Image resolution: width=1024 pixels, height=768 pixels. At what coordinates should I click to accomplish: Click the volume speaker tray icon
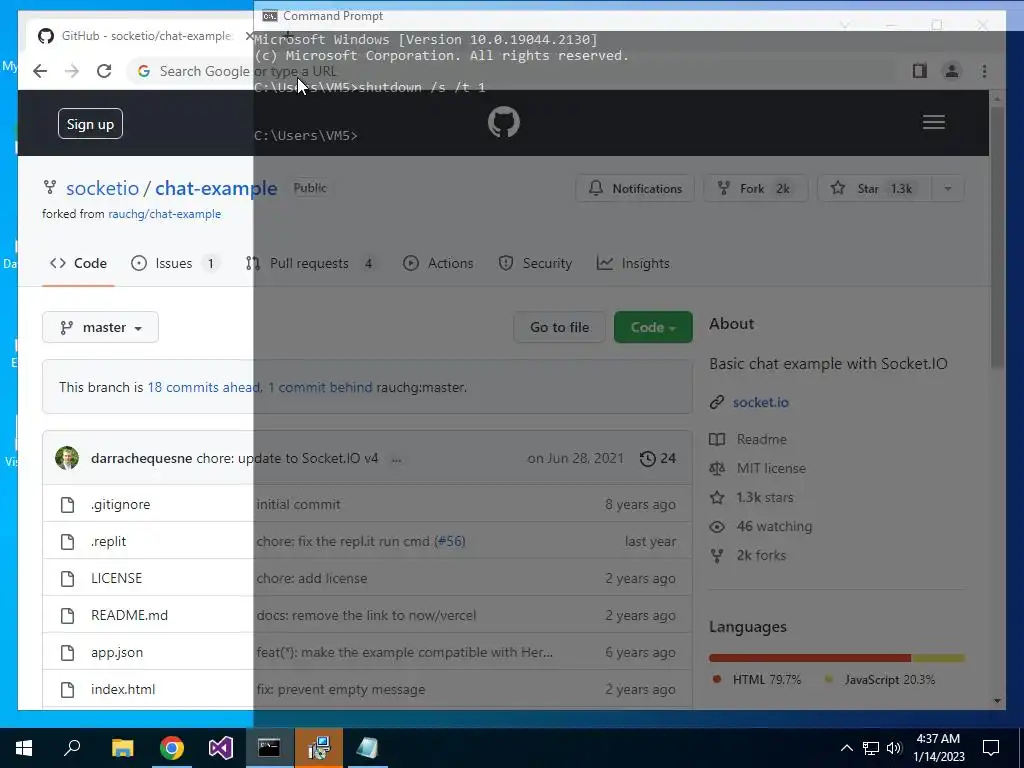[x=894, y=748]
